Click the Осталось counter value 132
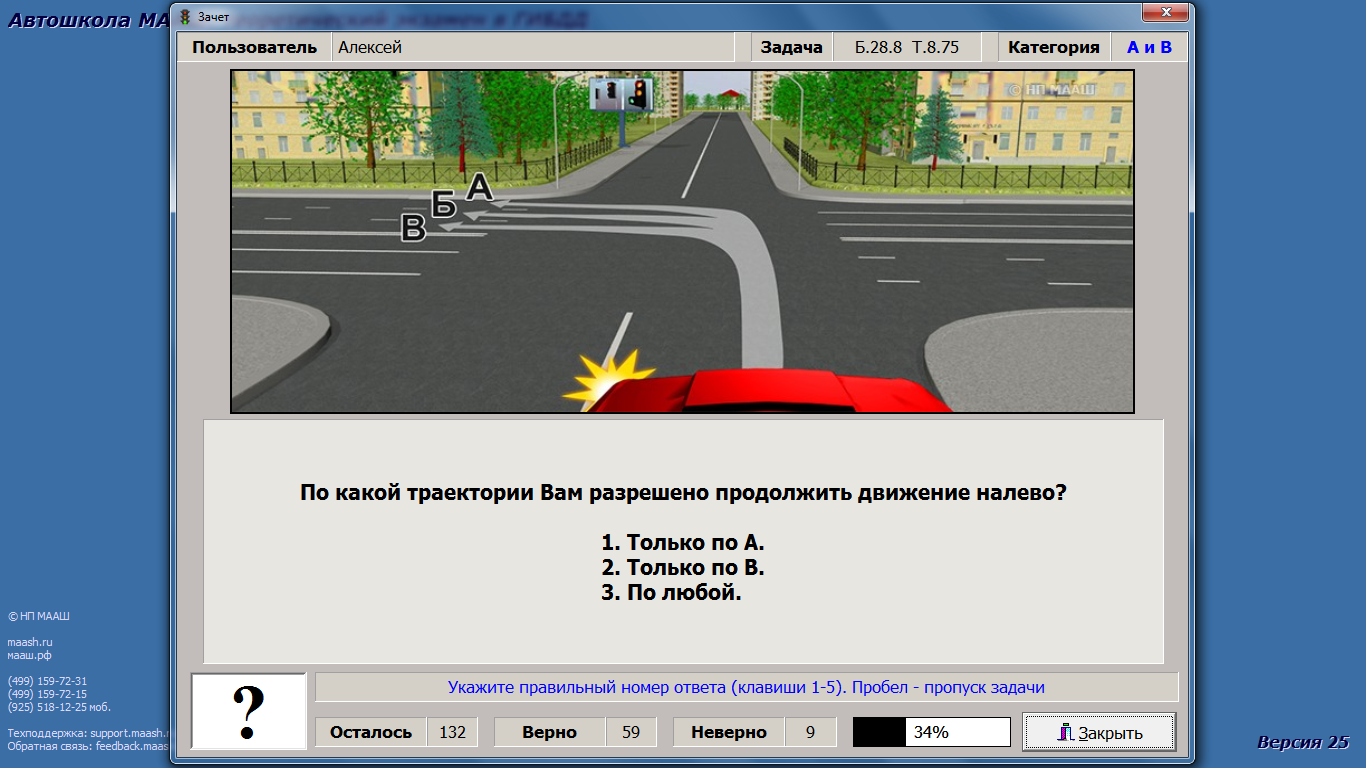This screenshot has height=768, width=1366. pos(452,732)
